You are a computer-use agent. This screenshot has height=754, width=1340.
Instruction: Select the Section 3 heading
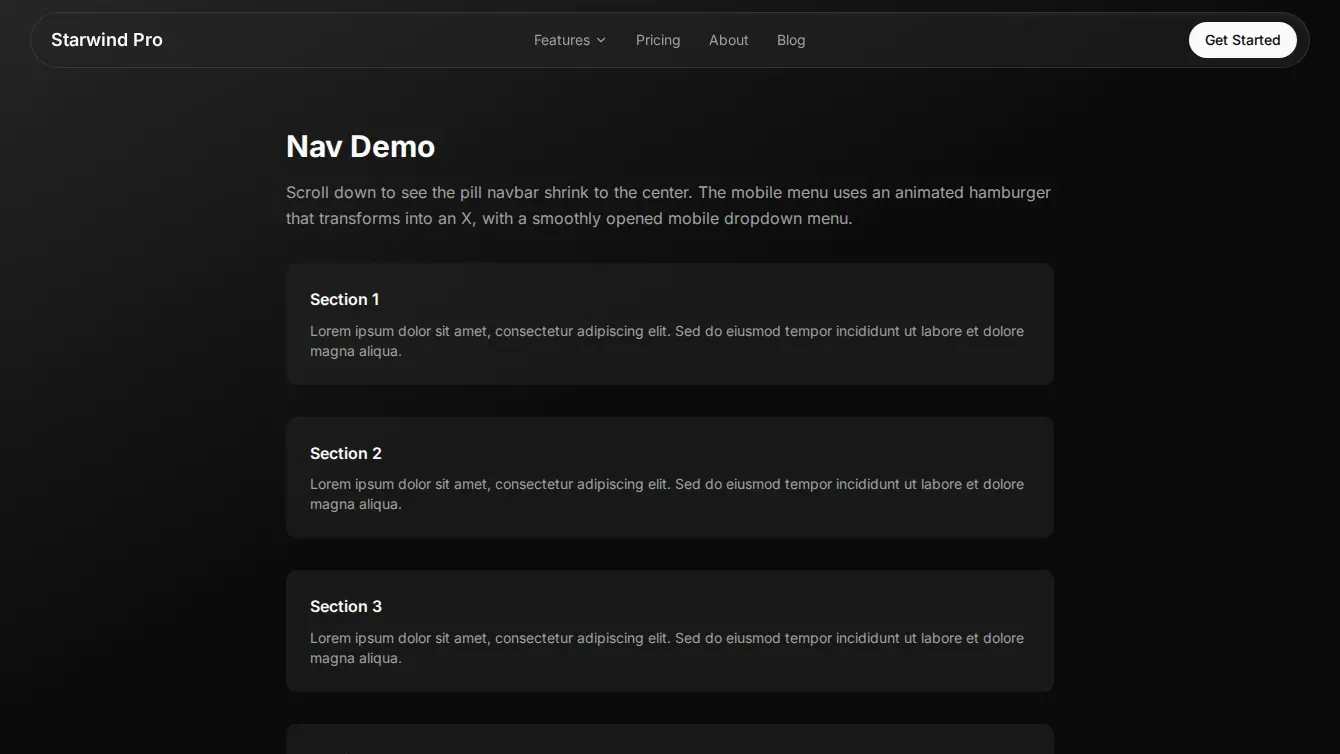[345, 606]
